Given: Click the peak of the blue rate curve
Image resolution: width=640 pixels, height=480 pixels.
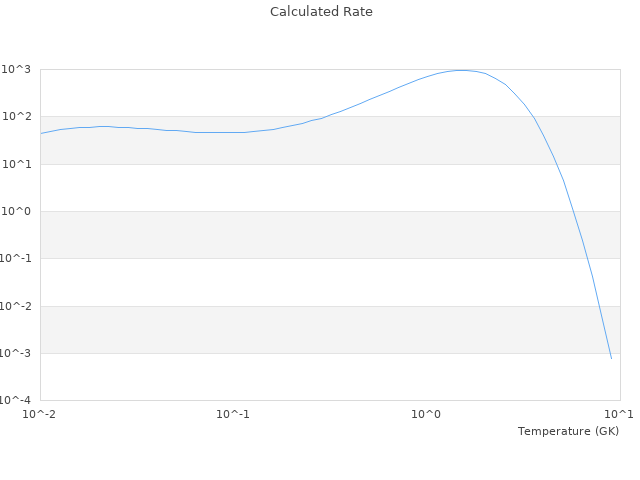Looking at the screenshot, I should coord(461,70).
